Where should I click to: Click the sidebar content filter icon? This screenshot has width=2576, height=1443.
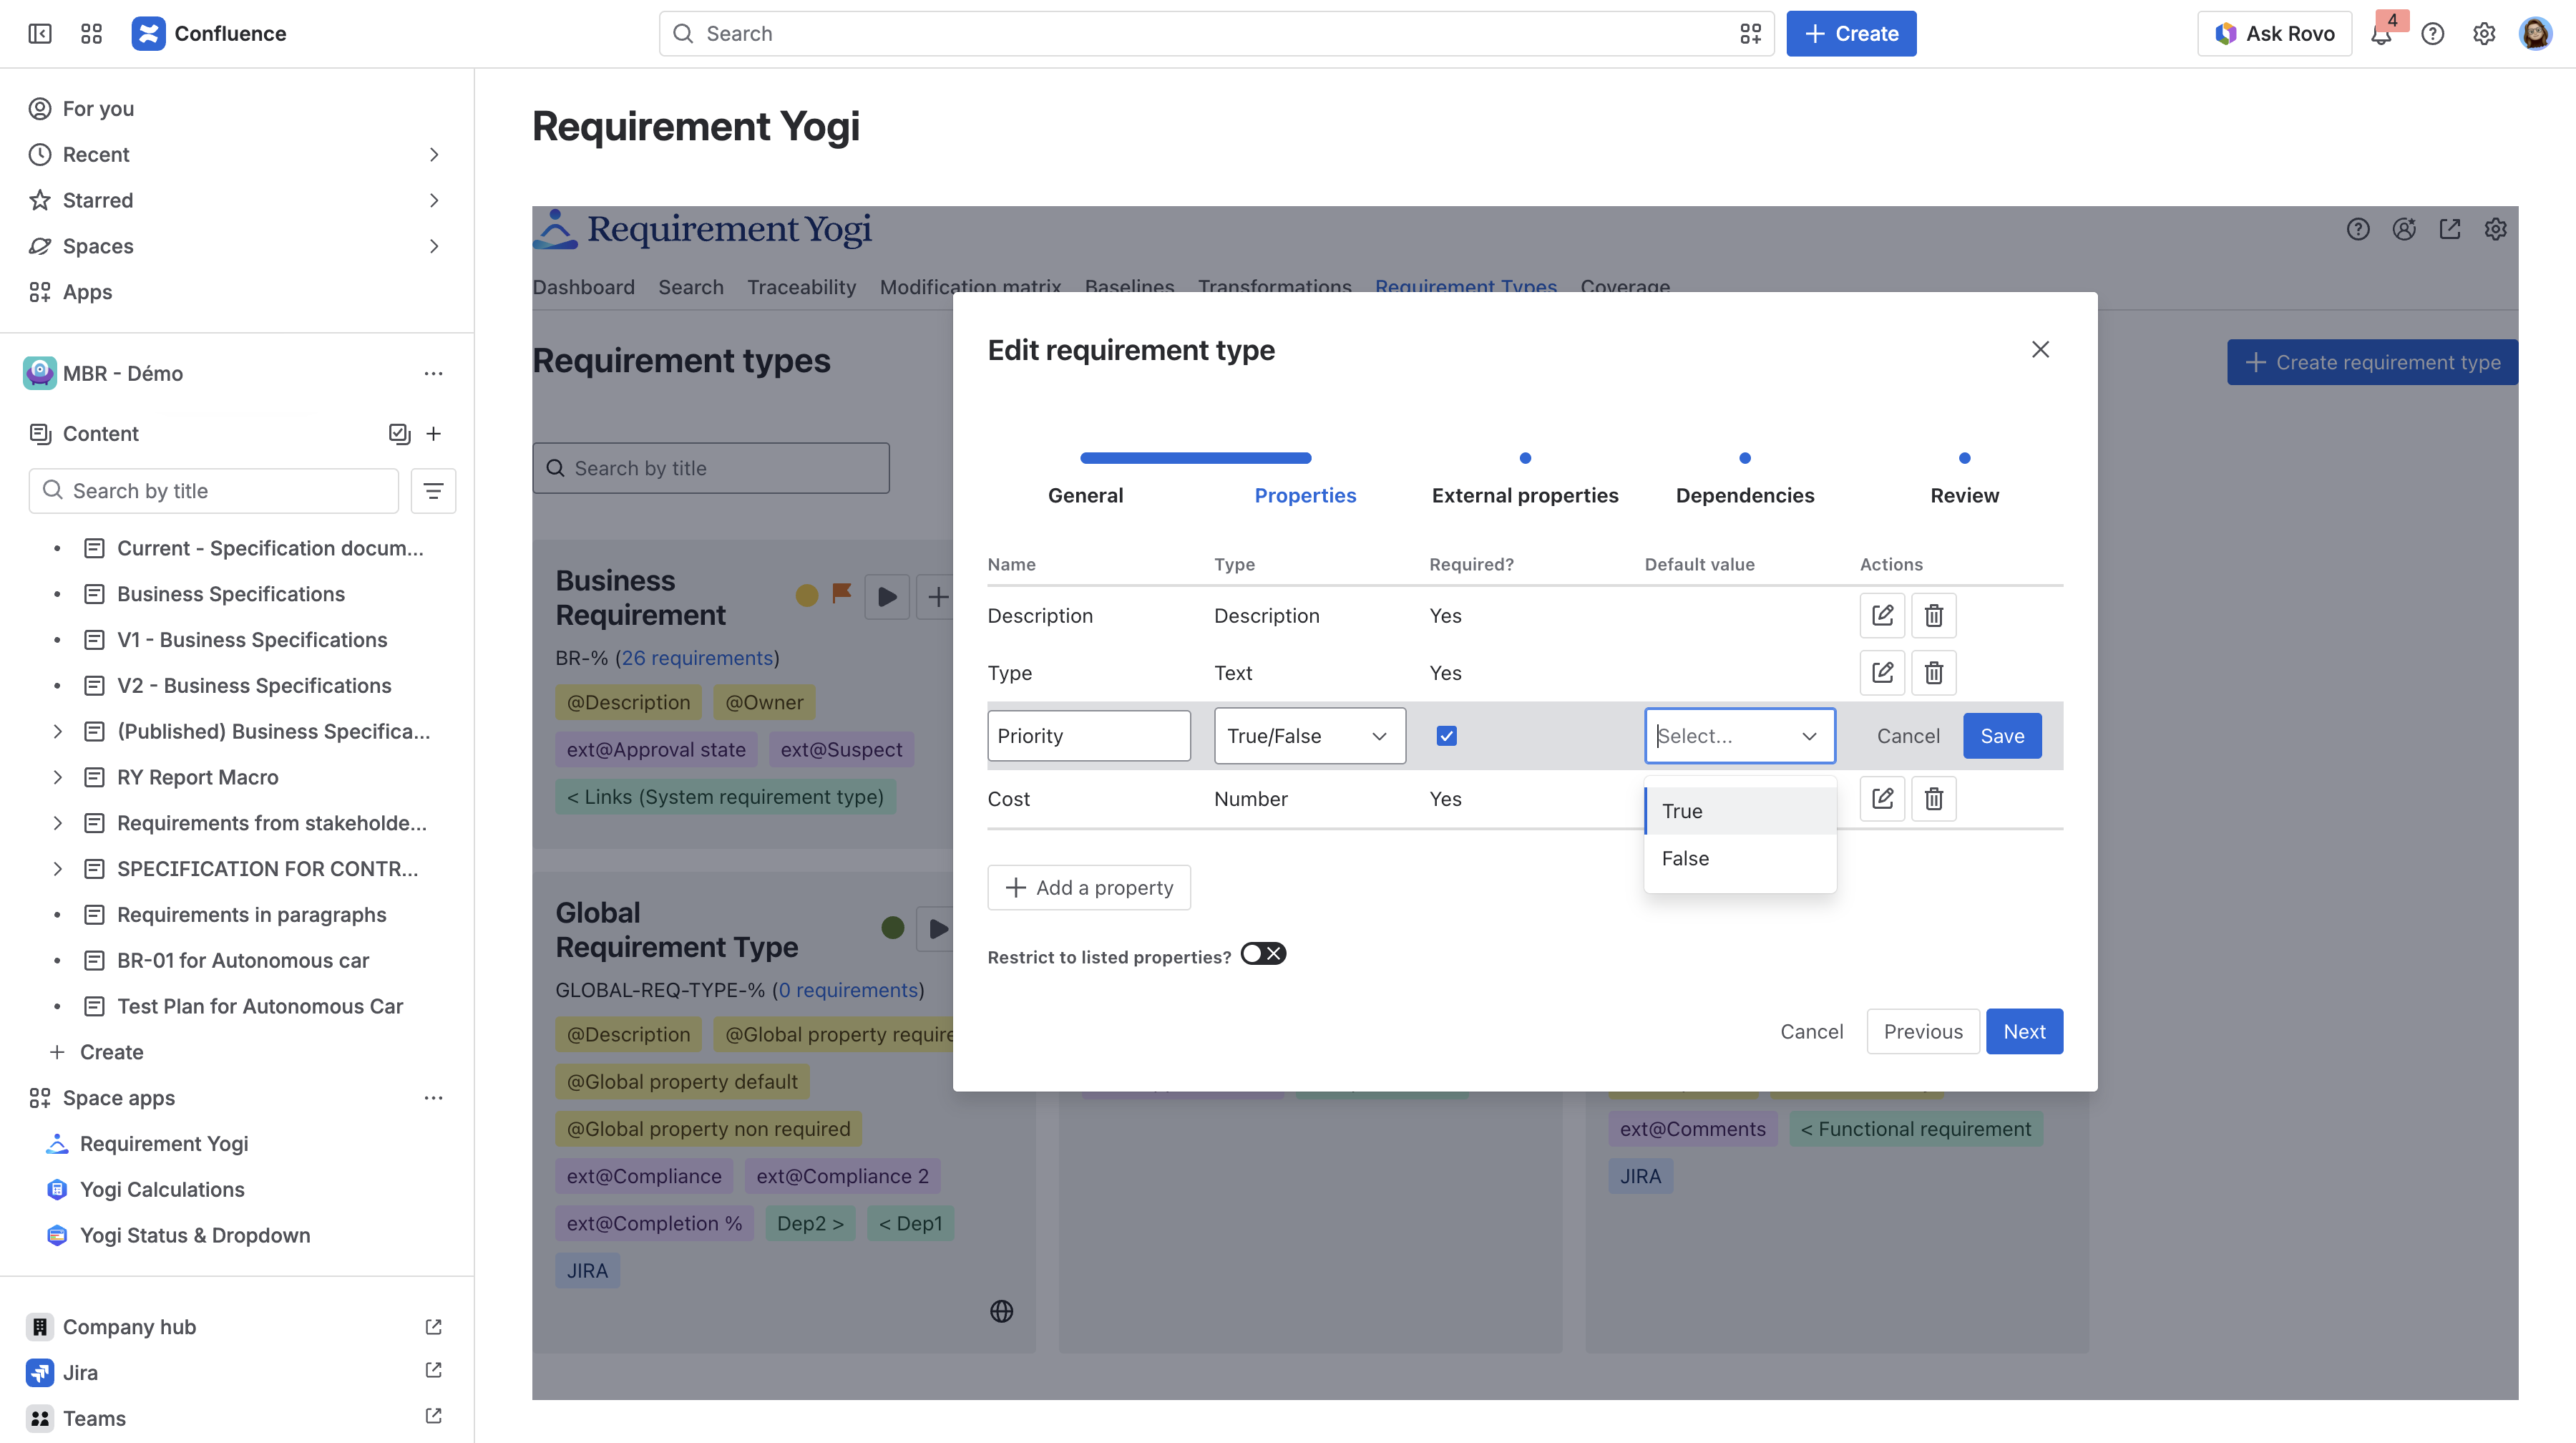pos(433,491)
